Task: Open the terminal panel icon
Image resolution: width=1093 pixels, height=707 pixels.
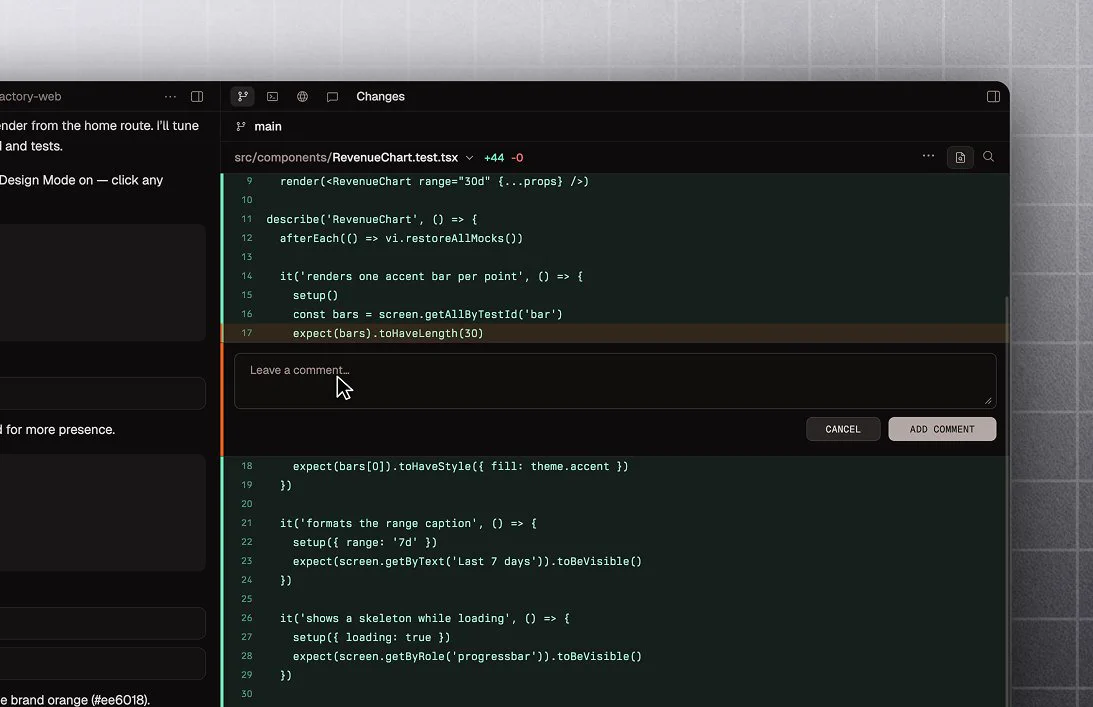Action: pyautogui.click(x=273, y=96)
